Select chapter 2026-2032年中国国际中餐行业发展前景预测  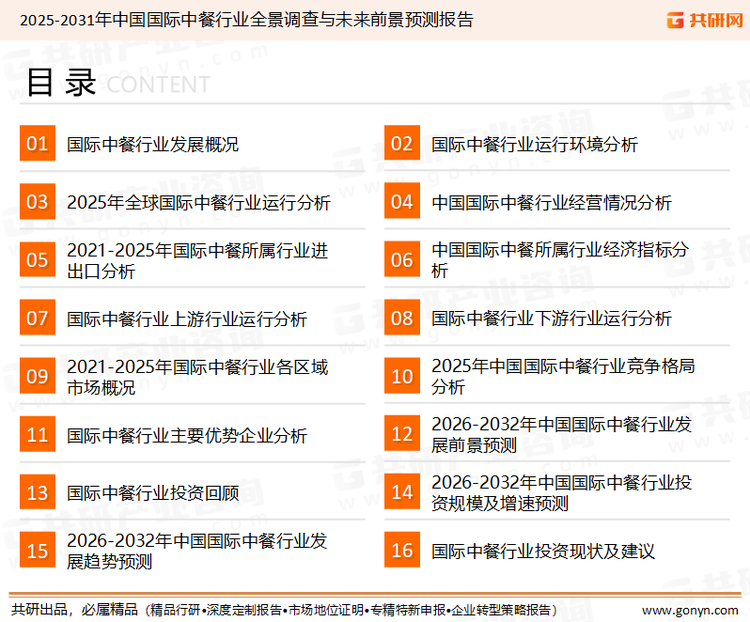562,434
